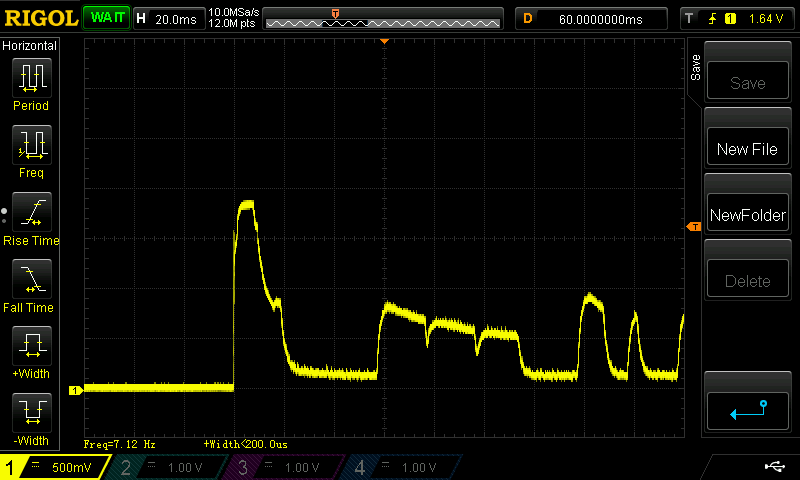
Task: Click the orange trigger position marker atop grid
Action: coord(385,41)
